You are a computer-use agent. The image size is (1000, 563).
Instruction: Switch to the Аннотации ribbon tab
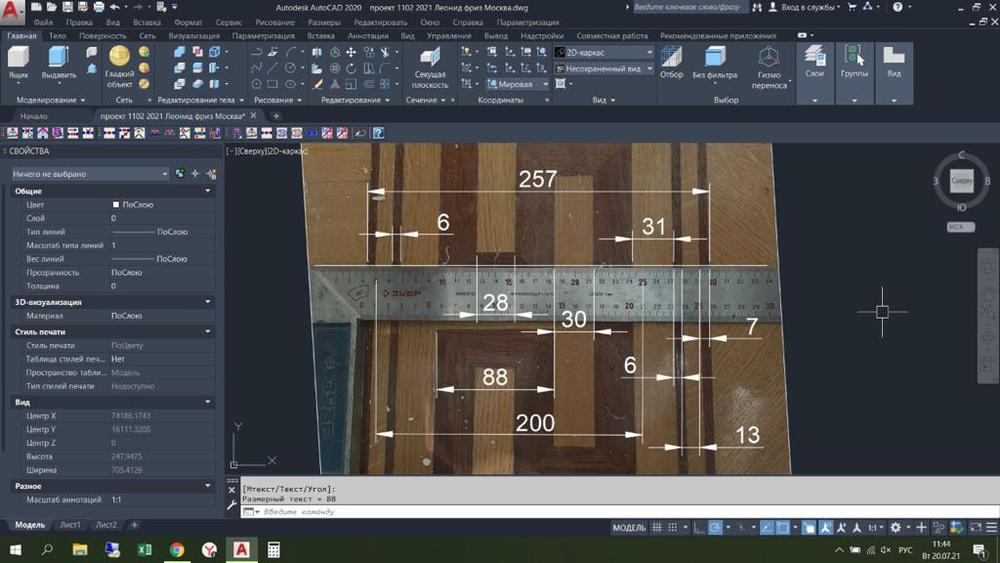click(368, 35)
